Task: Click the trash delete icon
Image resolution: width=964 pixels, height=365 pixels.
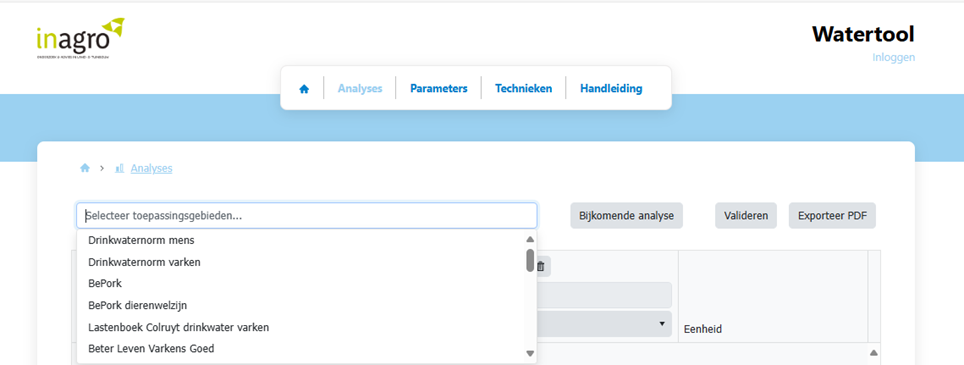Action: tap(541, 267)
